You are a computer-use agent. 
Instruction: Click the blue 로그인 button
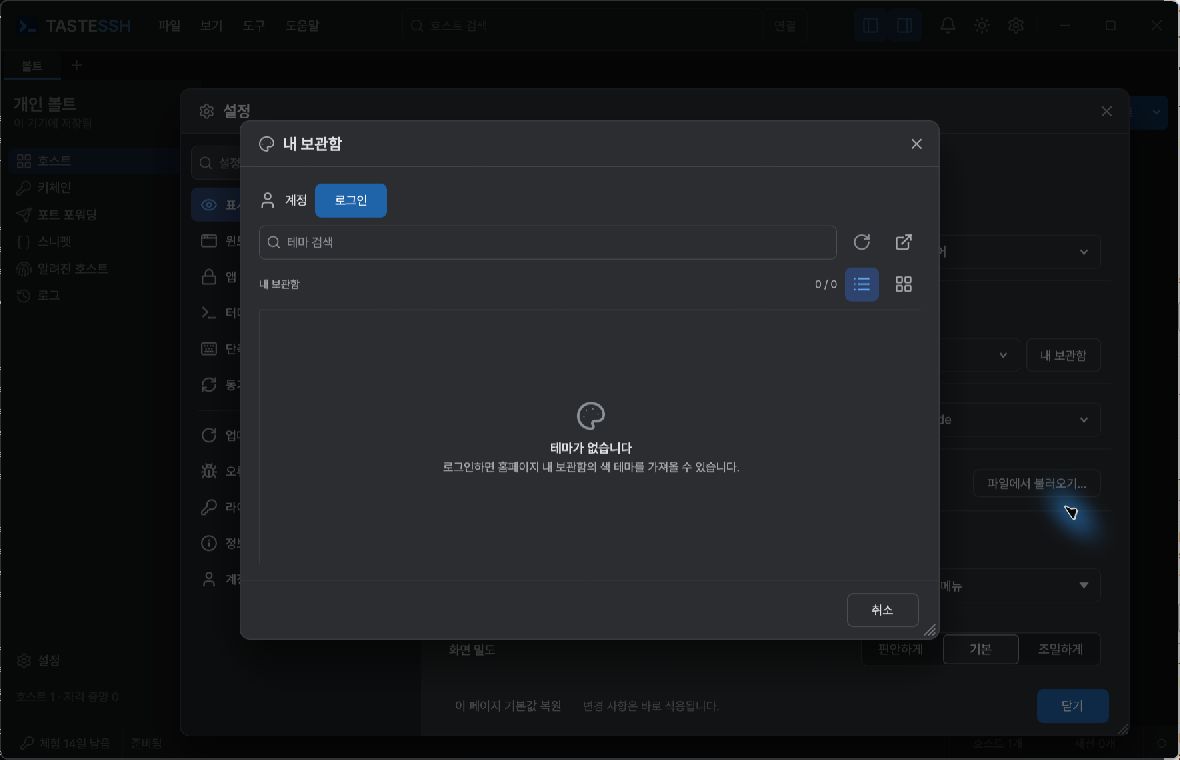(351, 200)
